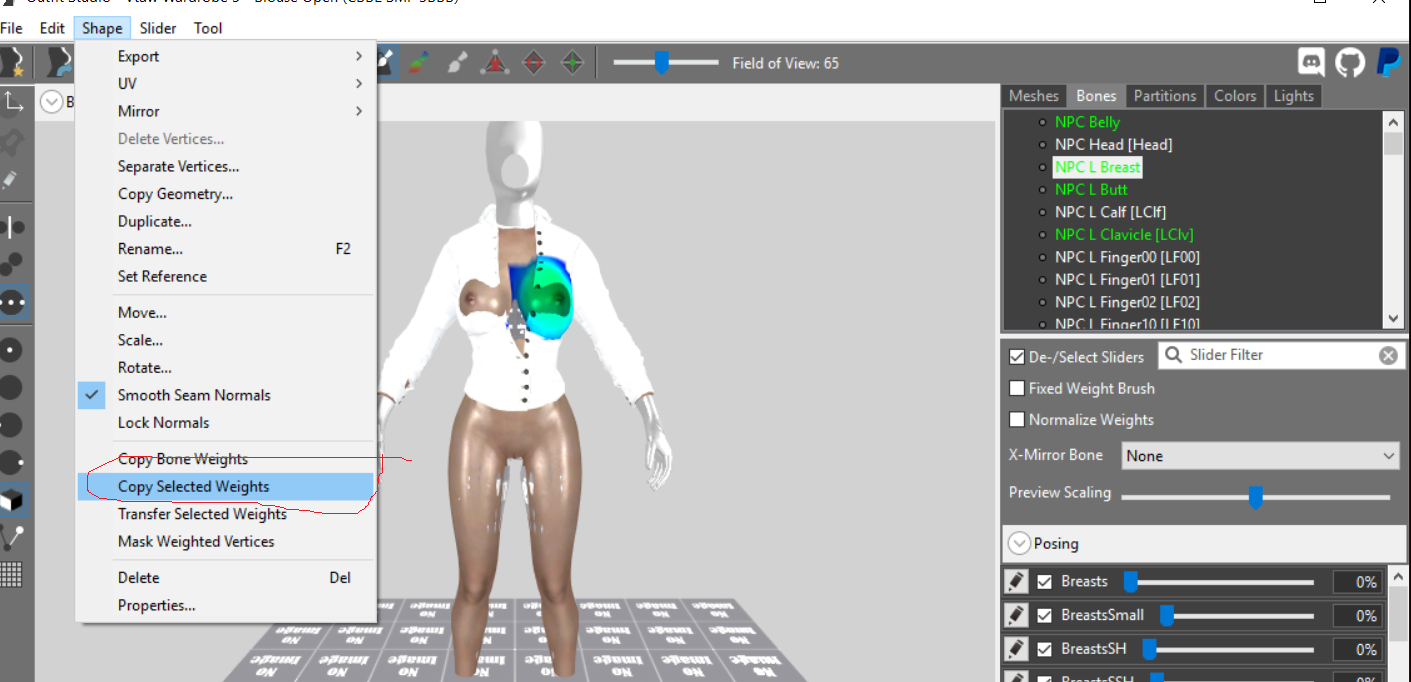Toggle the transform axes tool in left sidebar

(x=13, y=102)
